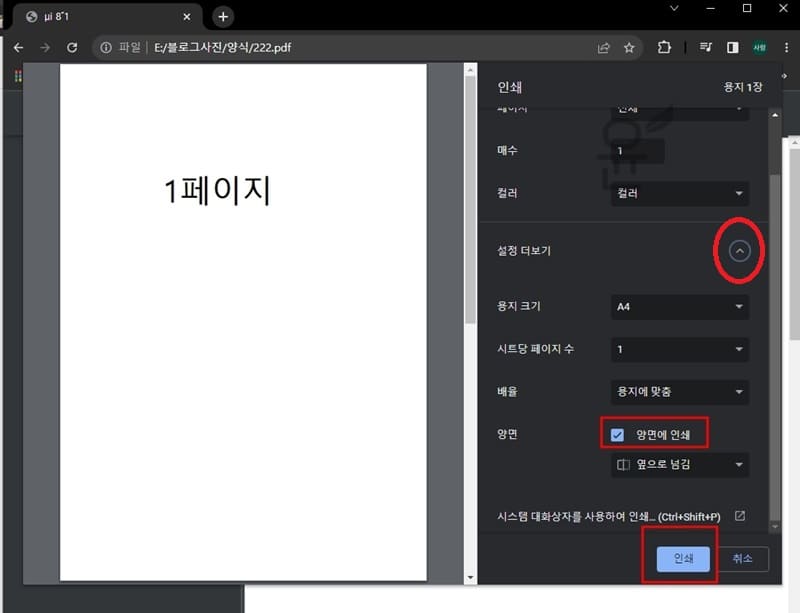Open a new browser tab

coord(223,16)
